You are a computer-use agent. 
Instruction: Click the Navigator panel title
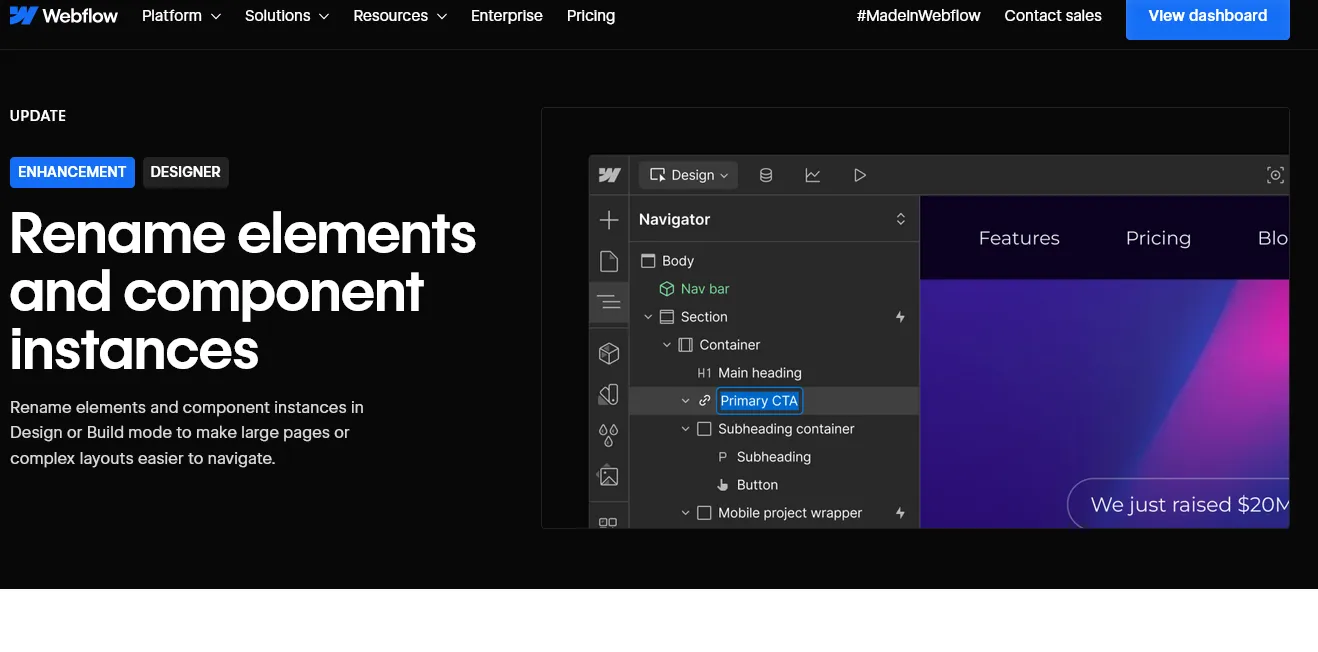[x=674, y=219]
